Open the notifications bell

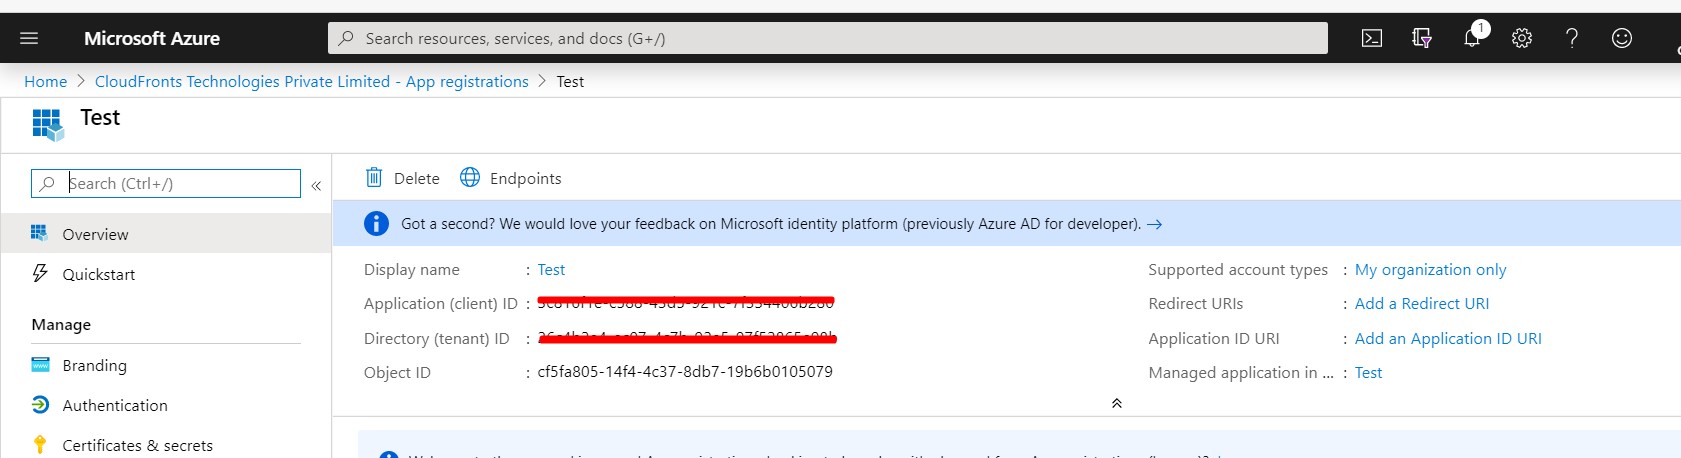coord(1472,38)
